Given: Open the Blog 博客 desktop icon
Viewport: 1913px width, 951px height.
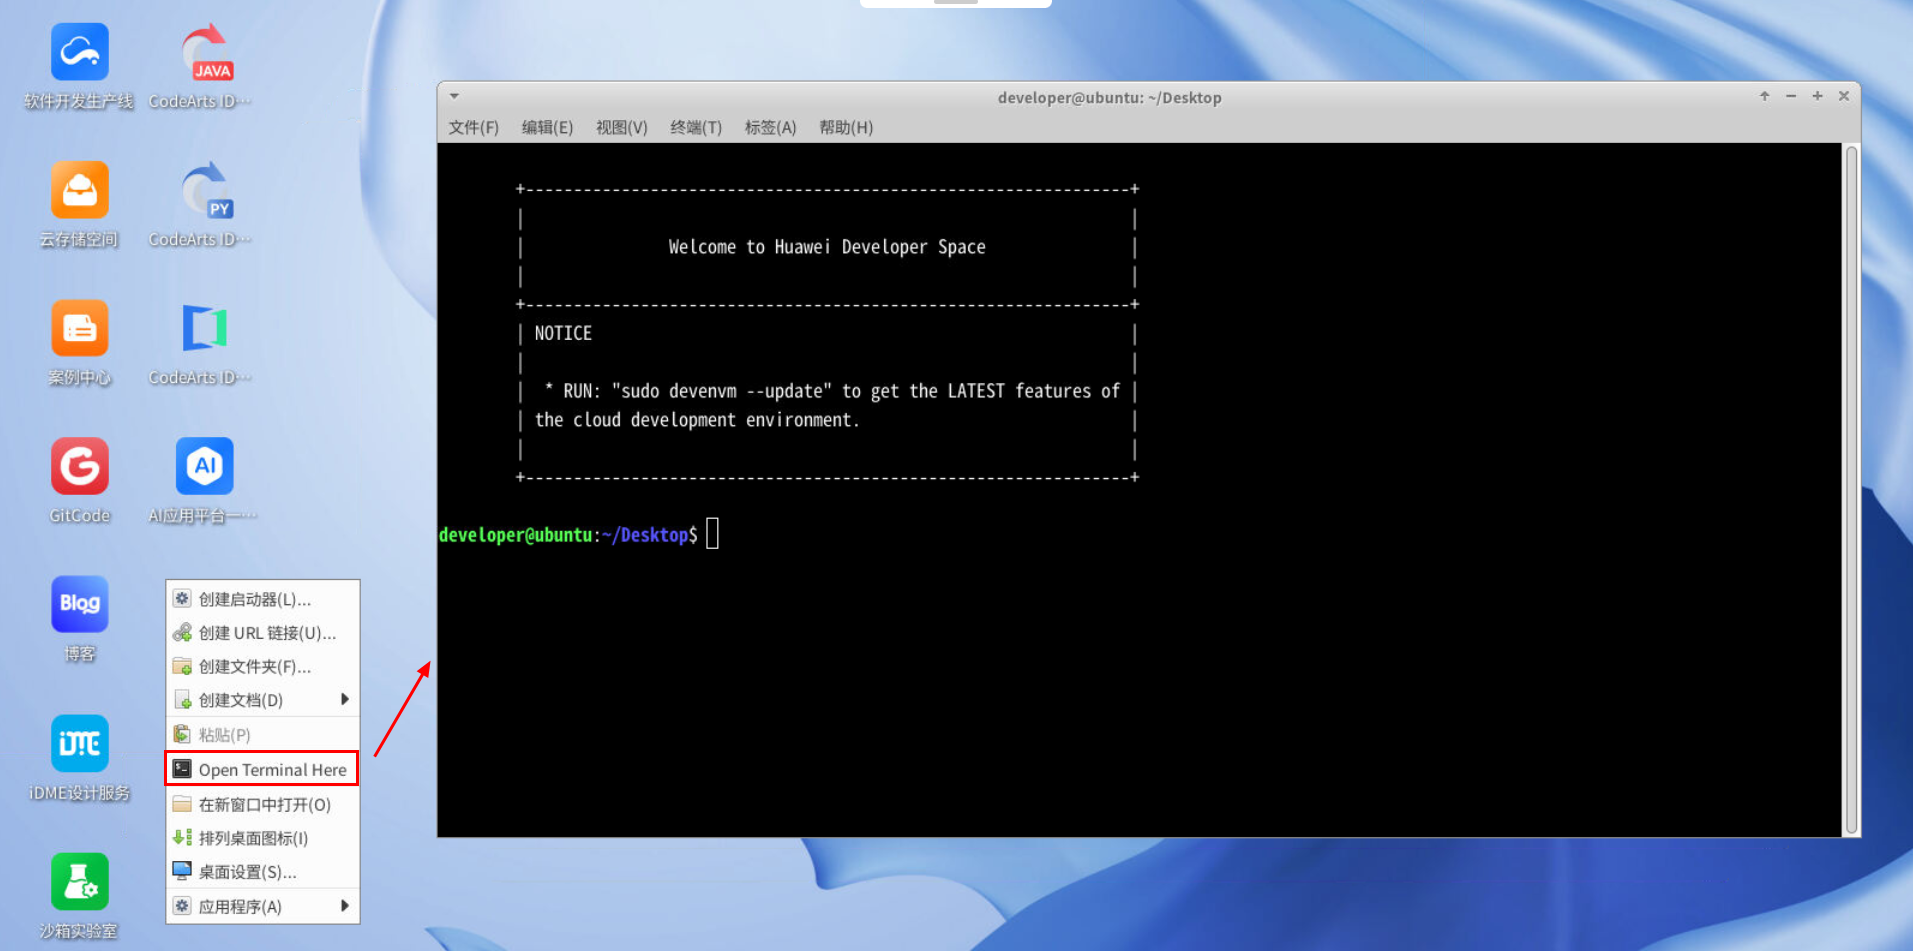Looking at the screenshot, I should click(79, 604).
